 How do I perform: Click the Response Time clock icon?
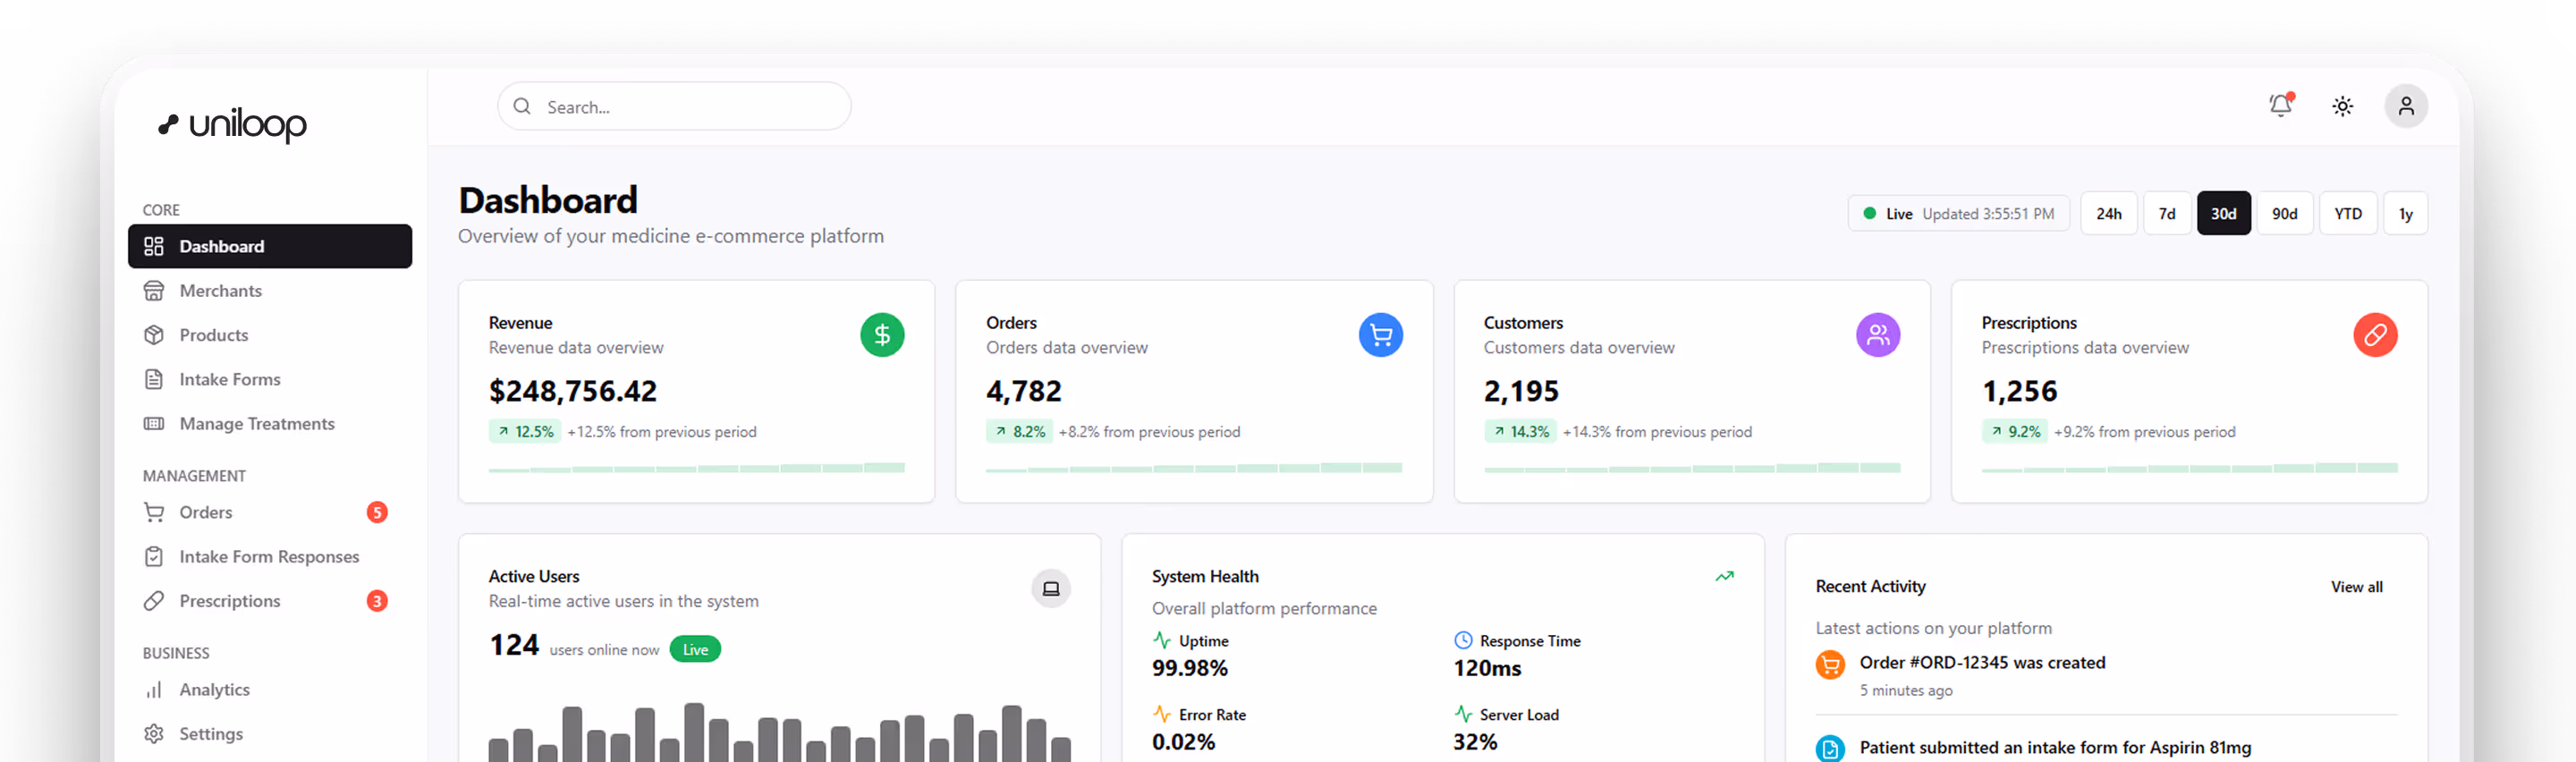[x=1463, y=640]
